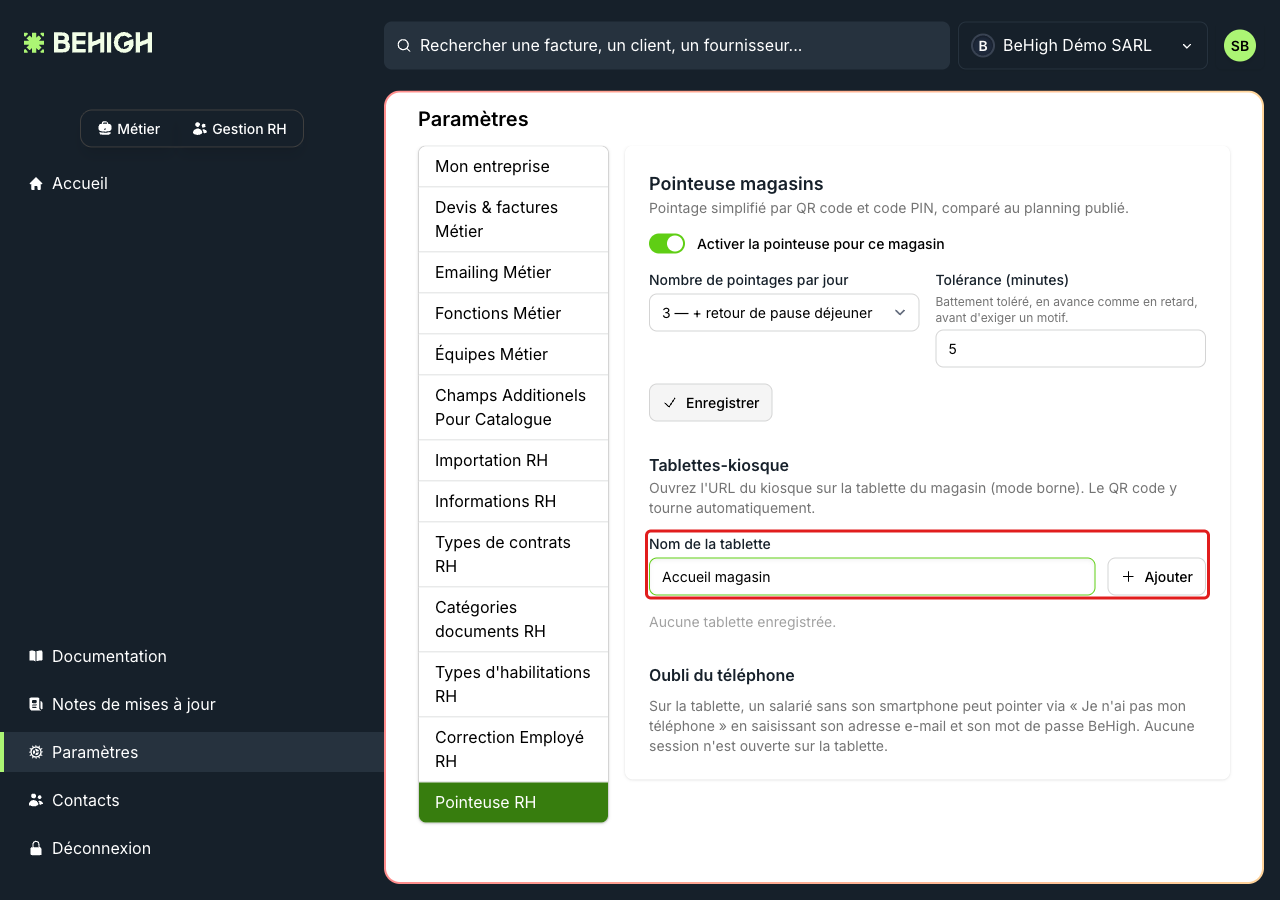This screenshot has width=1280, height=900.
Task: Open Informations RH tab
Action: tap(513, 501)
